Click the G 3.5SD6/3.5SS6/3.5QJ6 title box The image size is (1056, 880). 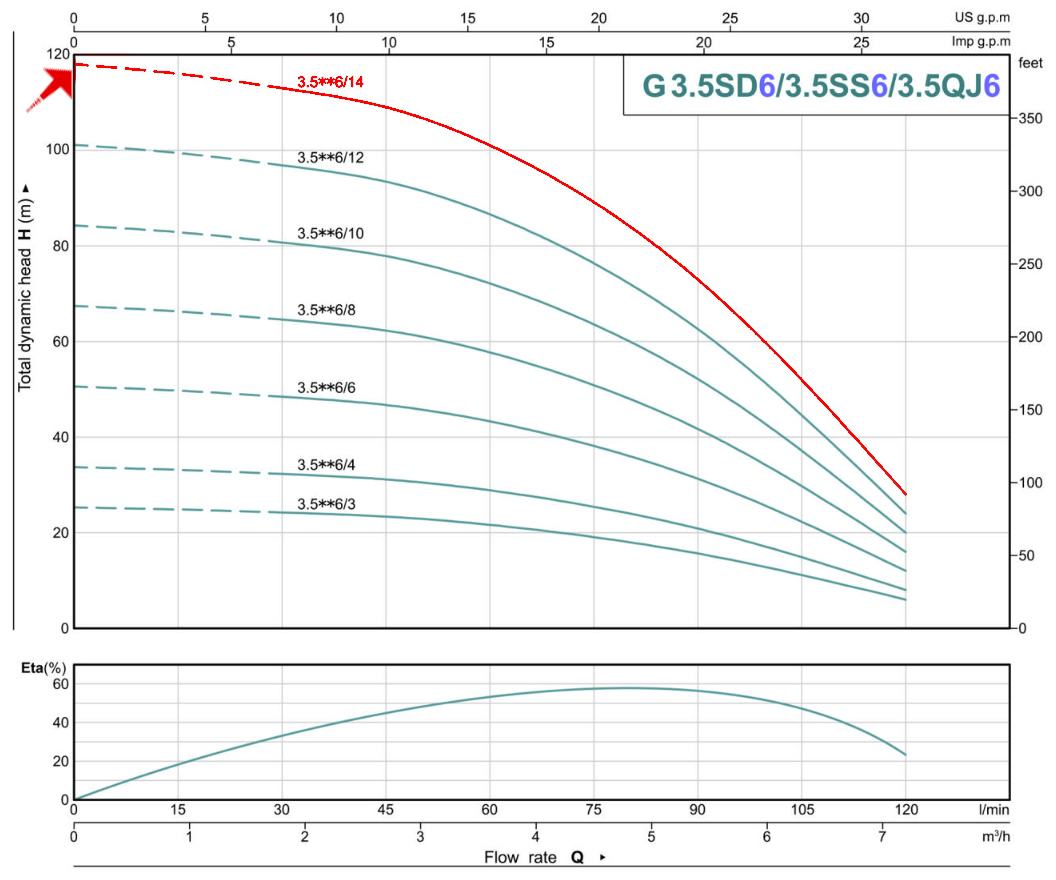click(x=816, y=86)
